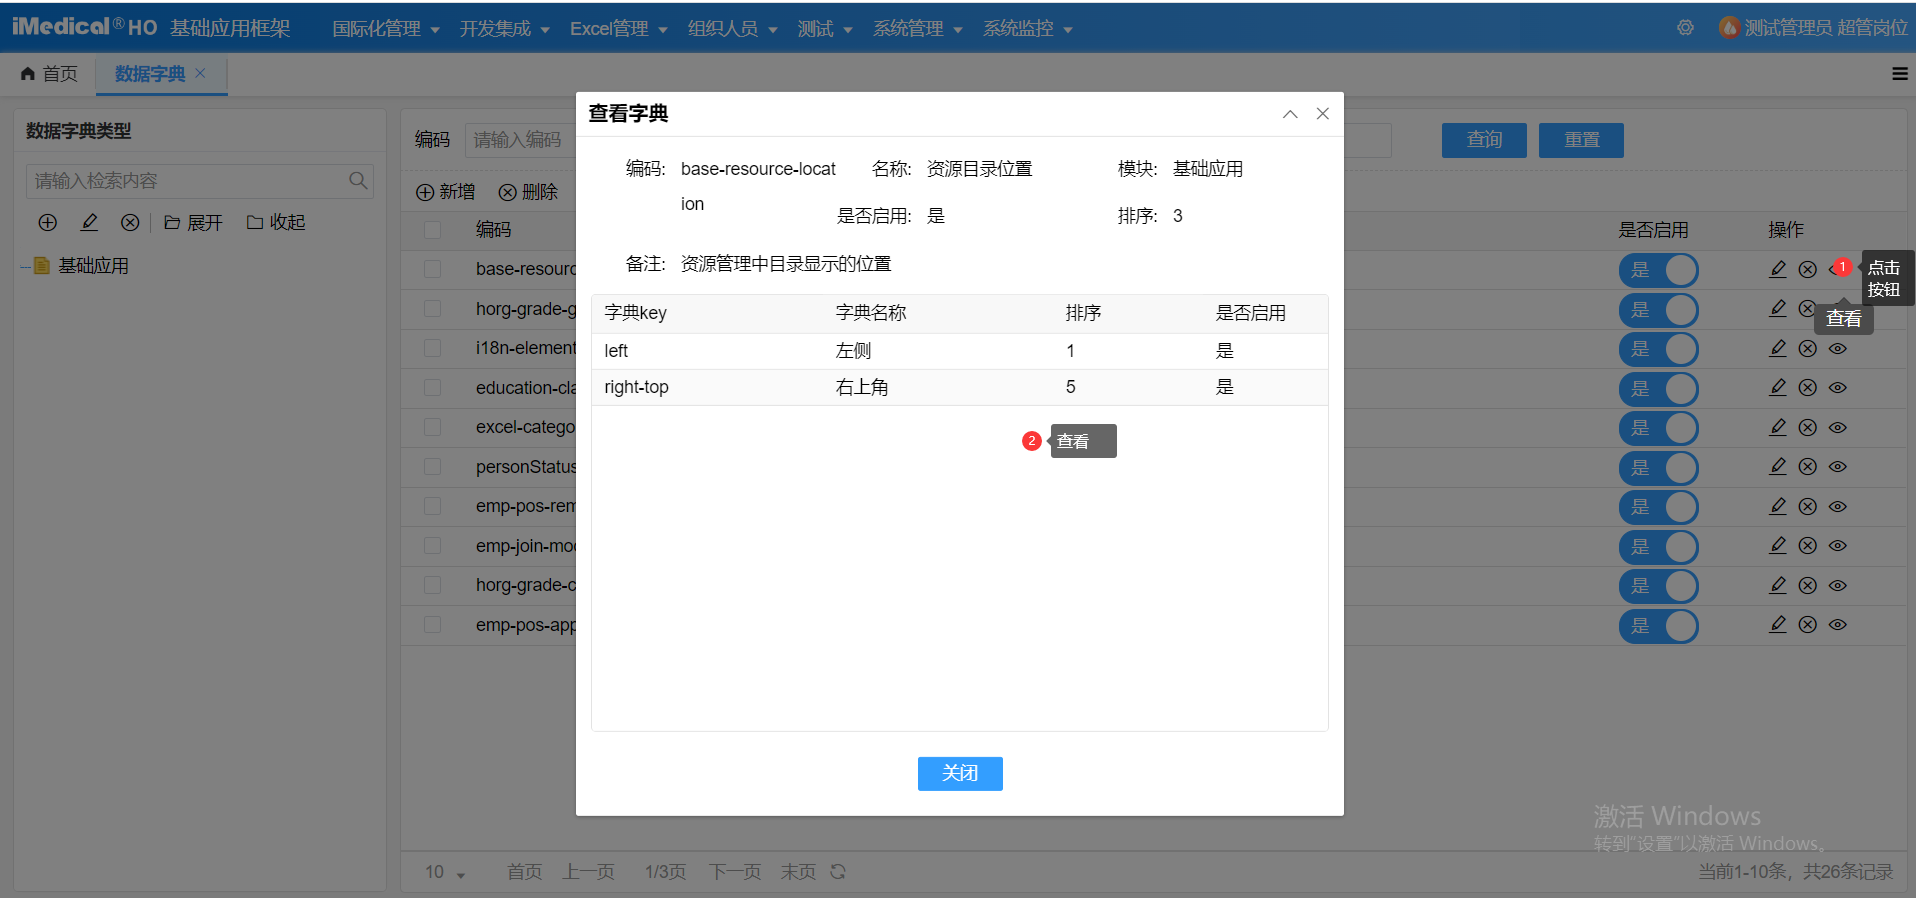Viewport: 1920px width, 898px height.
Task: Toggle 是否启用 switch for education-cla row
Action: 1659,389
